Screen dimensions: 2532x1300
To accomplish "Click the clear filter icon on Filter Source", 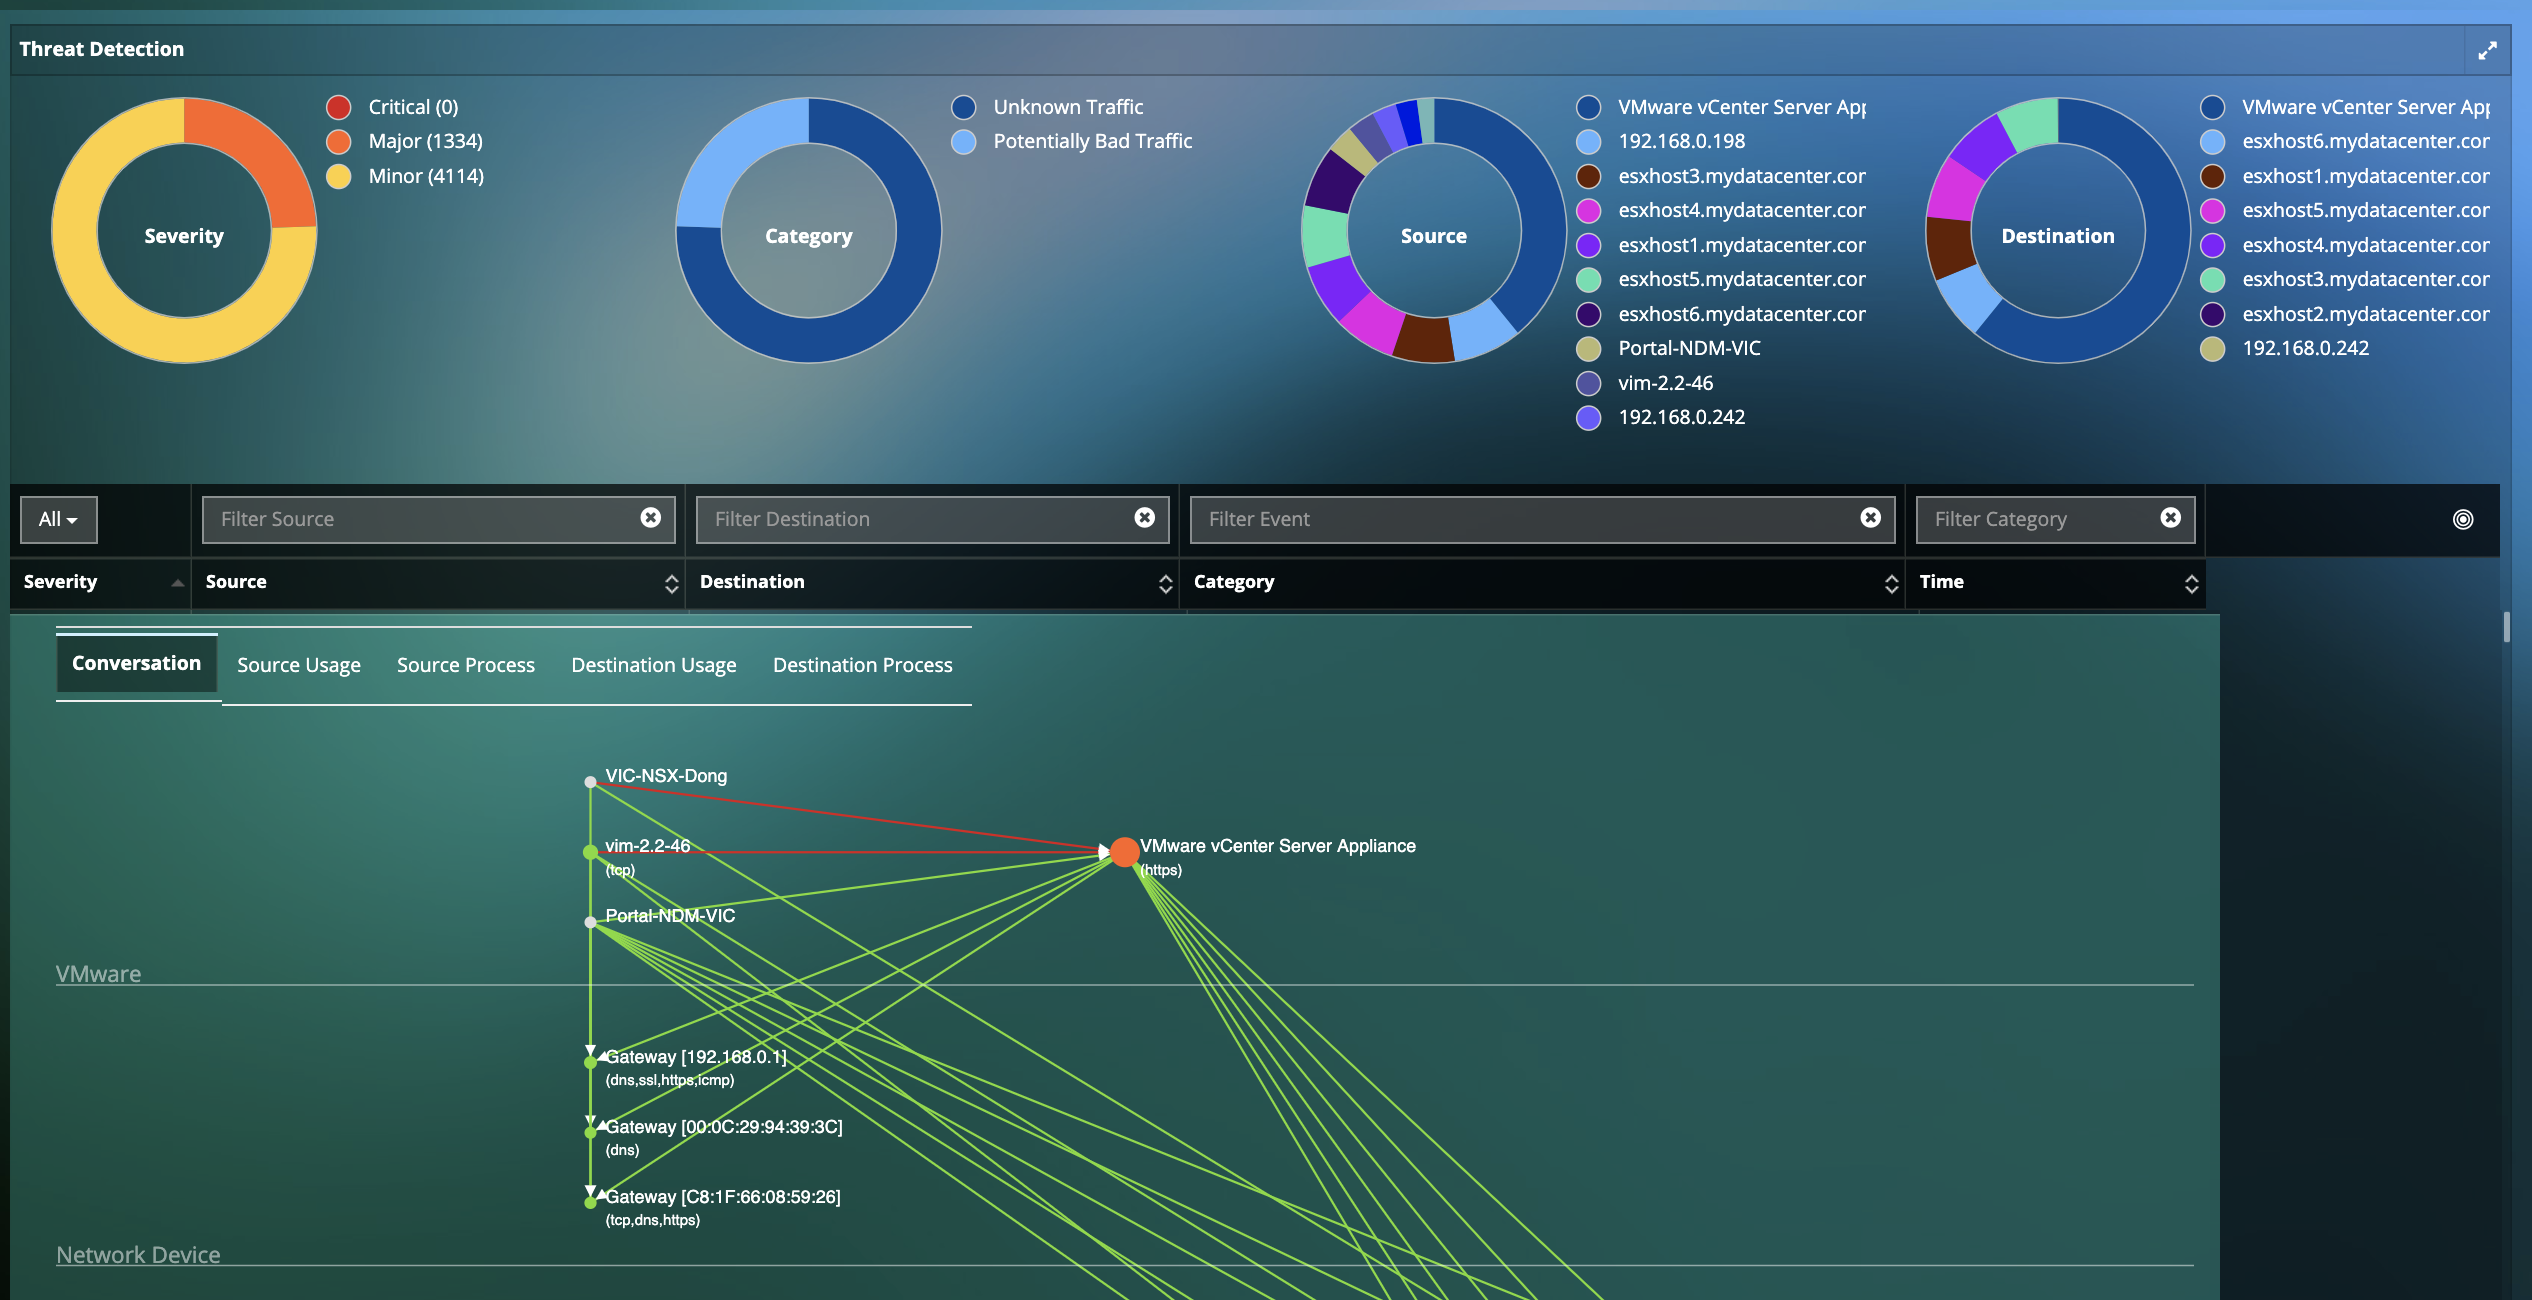I will (x=653, y=517).
